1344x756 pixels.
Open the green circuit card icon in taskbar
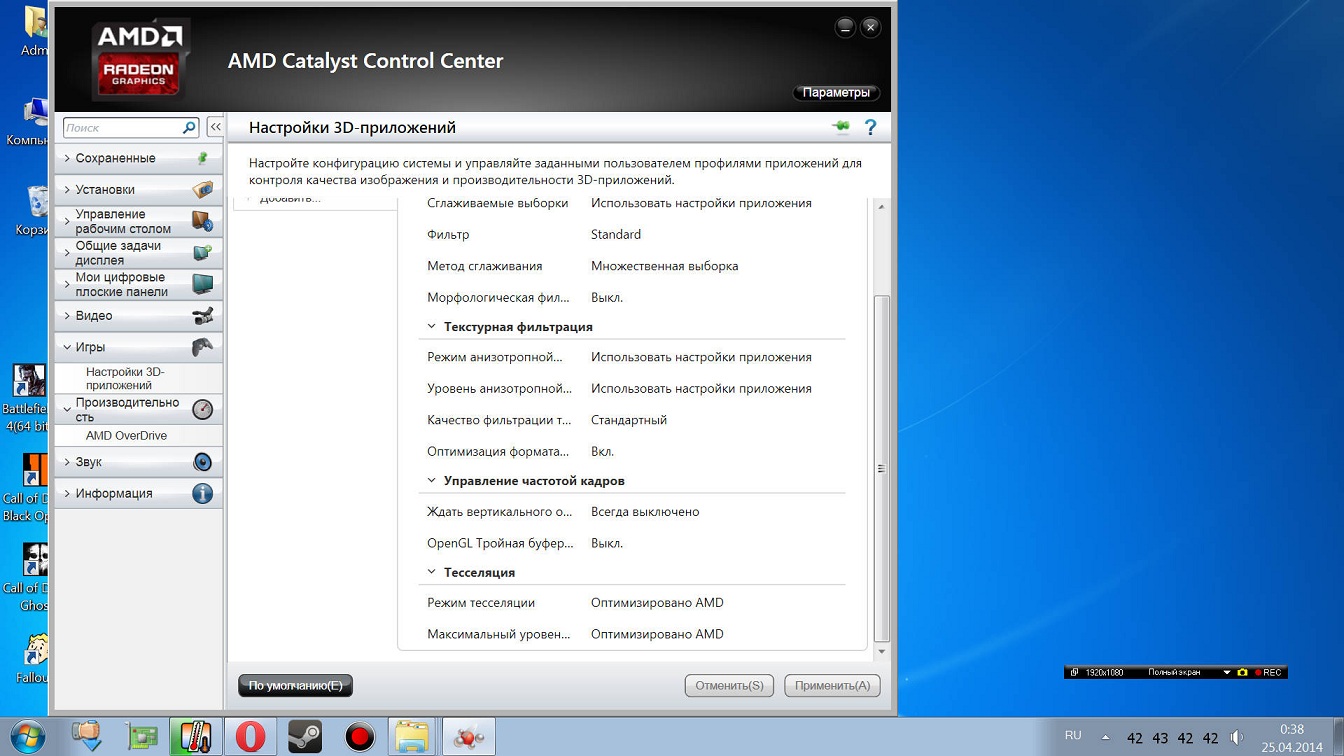coord(142,738)
